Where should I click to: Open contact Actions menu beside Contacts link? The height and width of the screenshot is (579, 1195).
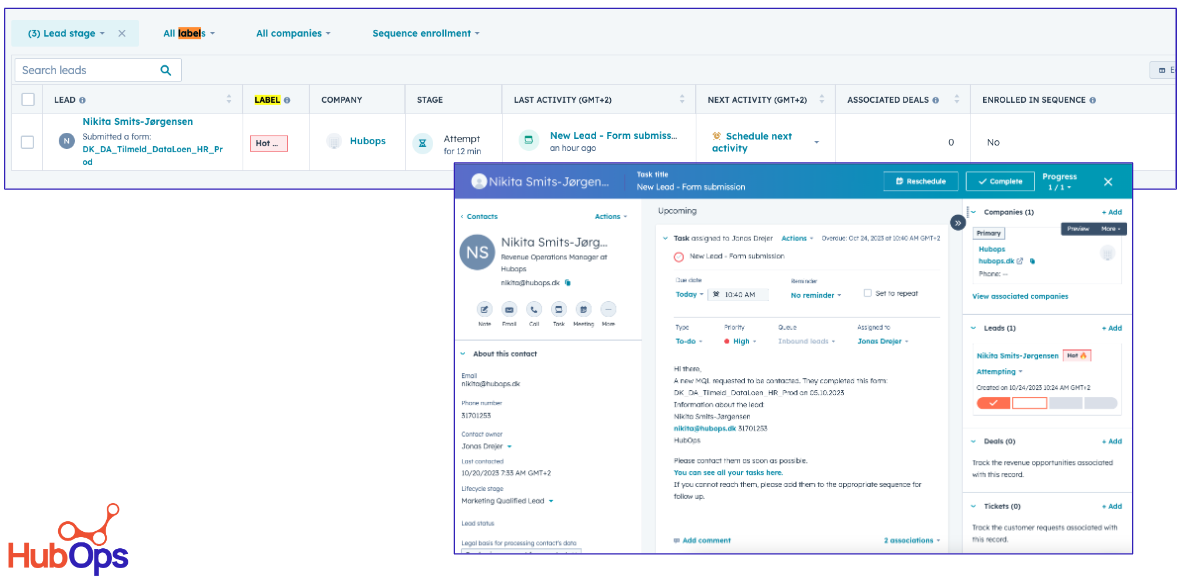coord(611,217)
